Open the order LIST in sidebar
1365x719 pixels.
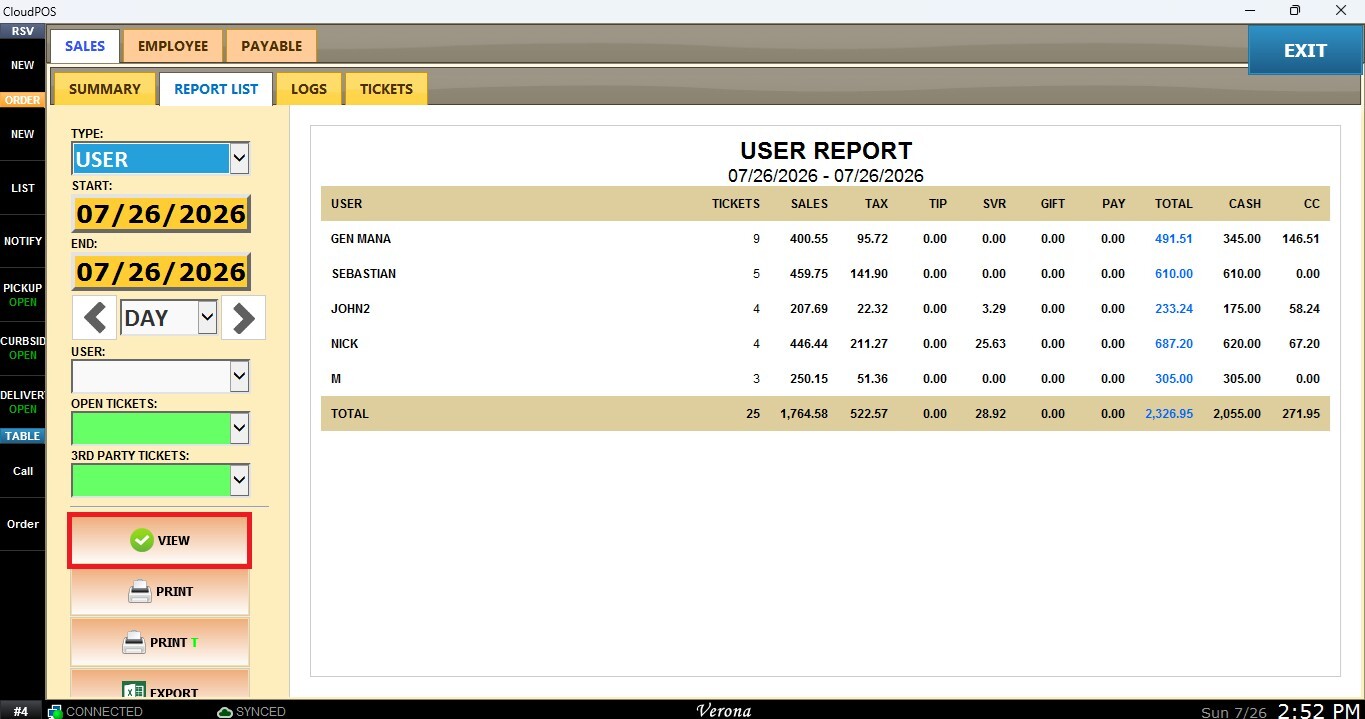coord(22,188)
